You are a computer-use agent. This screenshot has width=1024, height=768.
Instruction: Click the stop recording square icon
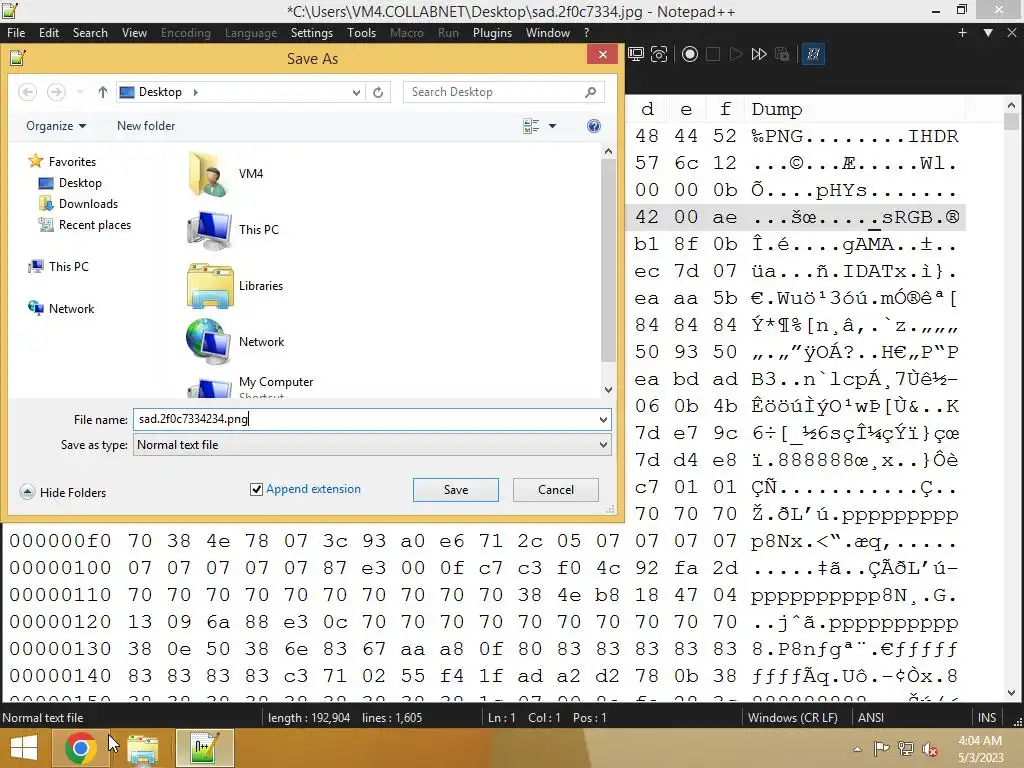coord(713,54)
